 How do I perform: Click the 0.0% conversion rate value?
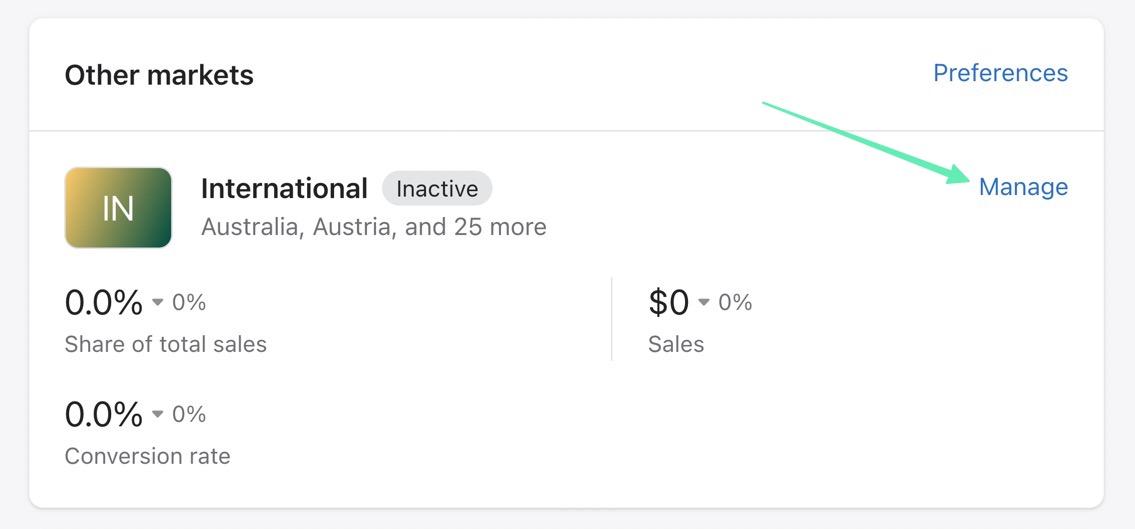point(103,413)
